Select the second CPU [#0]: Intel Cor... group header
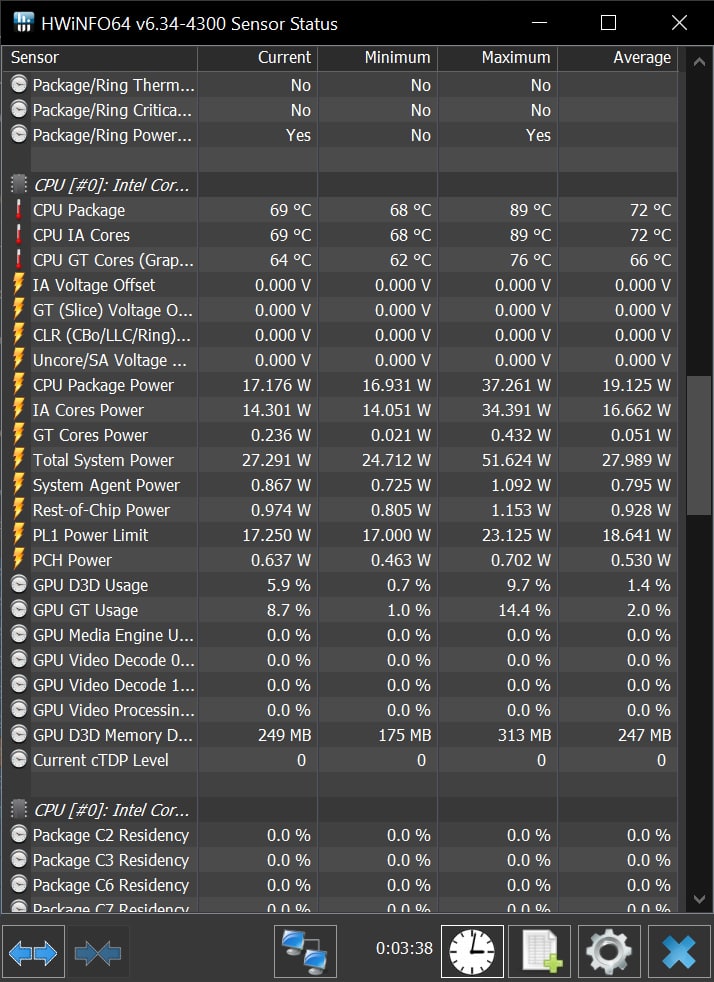Viewport: 714px width, 982px height. 111,810
